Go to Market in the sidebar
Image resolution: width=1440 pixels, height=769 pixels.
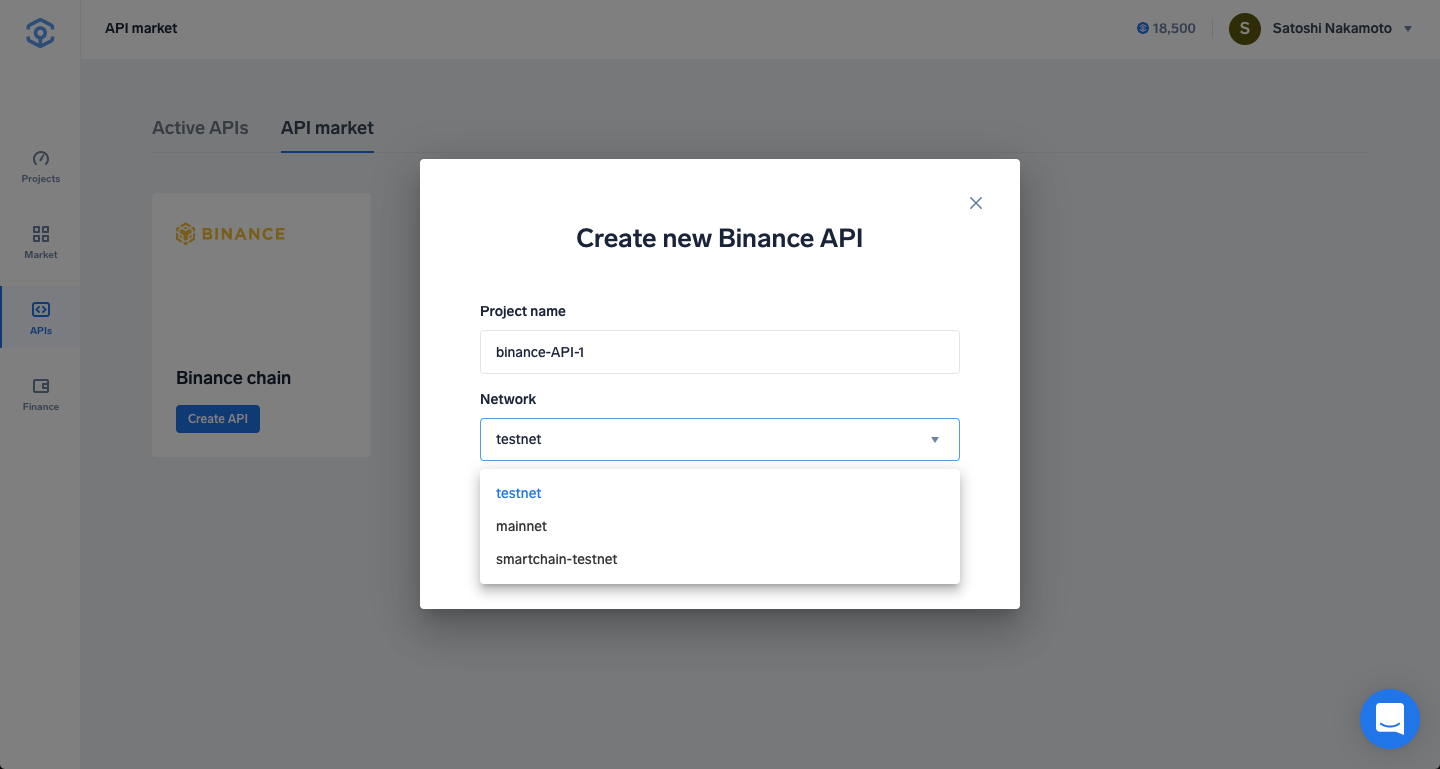tap(41, 234)
